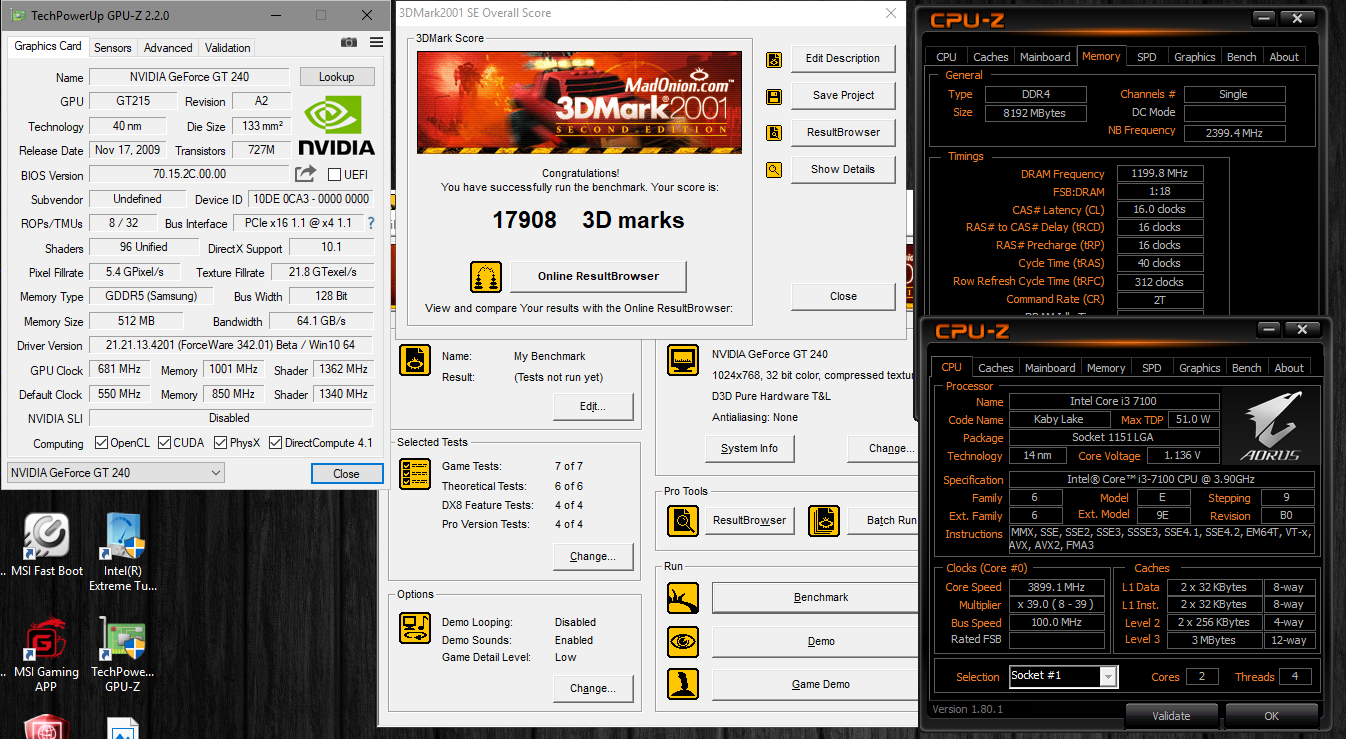Open MSI Gaming APP desktop shortcut

point(46,656)
